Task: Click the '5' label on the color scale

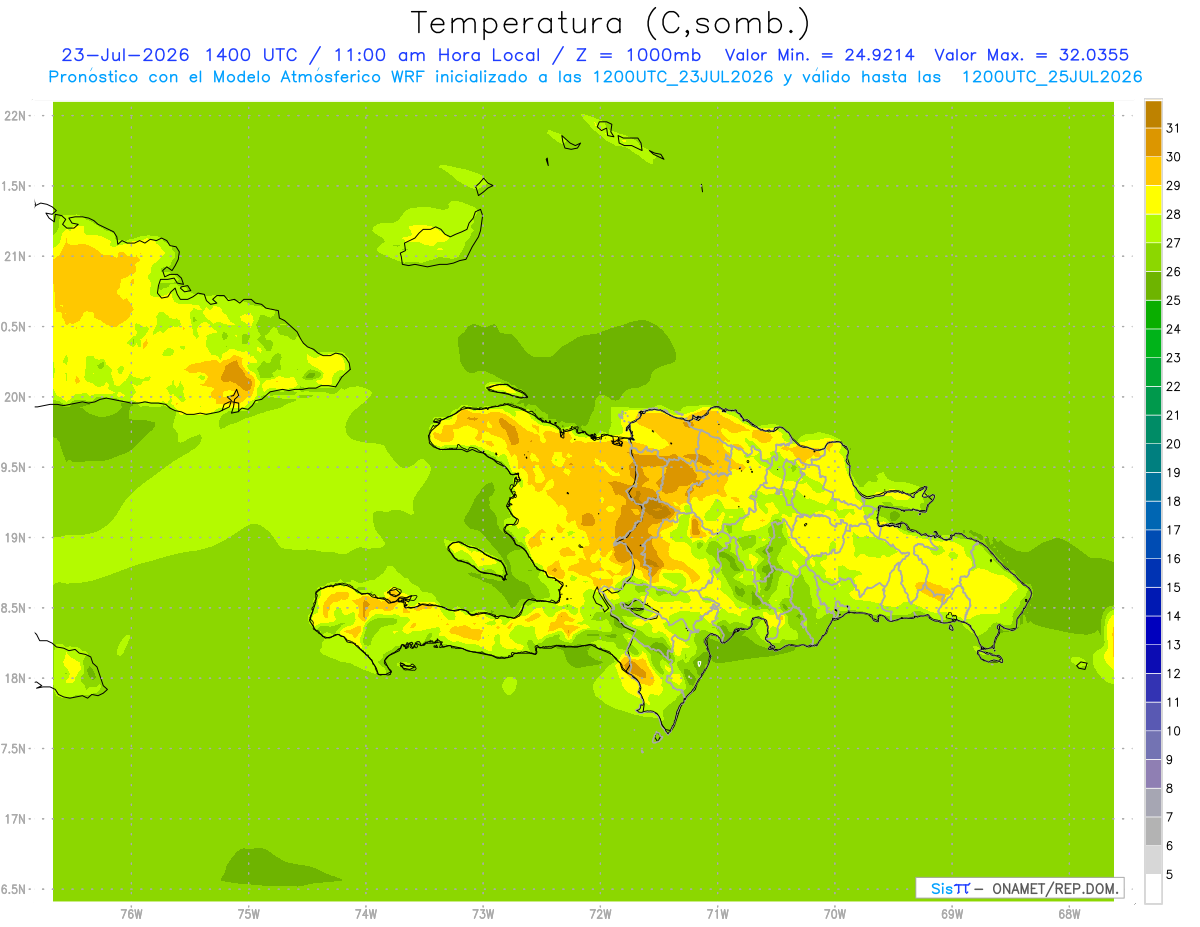Action: (1170, 875)
